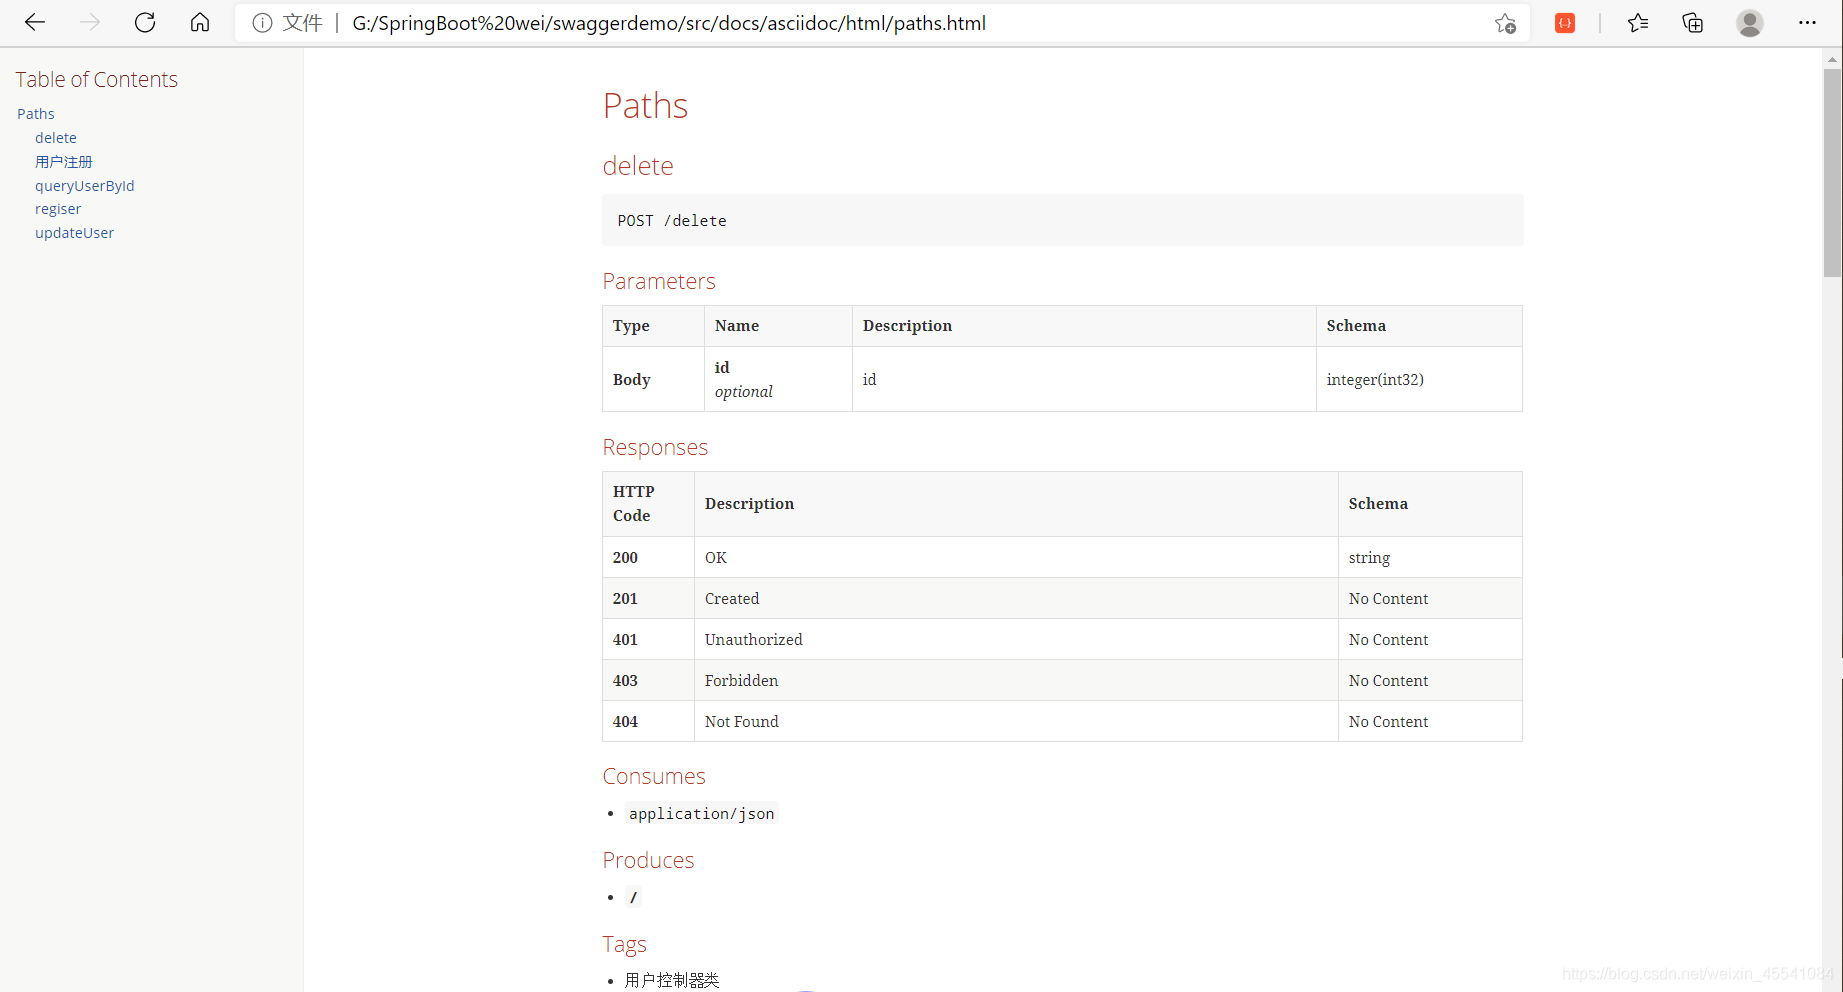Click the Paths main page heading
Viewport: 1843px width, 992px height.
[645, 105]
